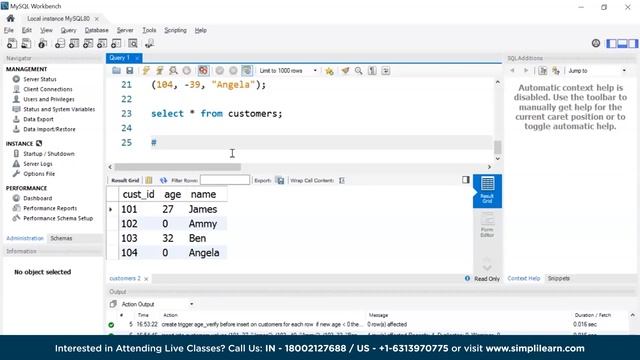The height and width of the screenshot is (360, 640).
Task: Create a new table toolbar icon
Action: click(74, 43)
